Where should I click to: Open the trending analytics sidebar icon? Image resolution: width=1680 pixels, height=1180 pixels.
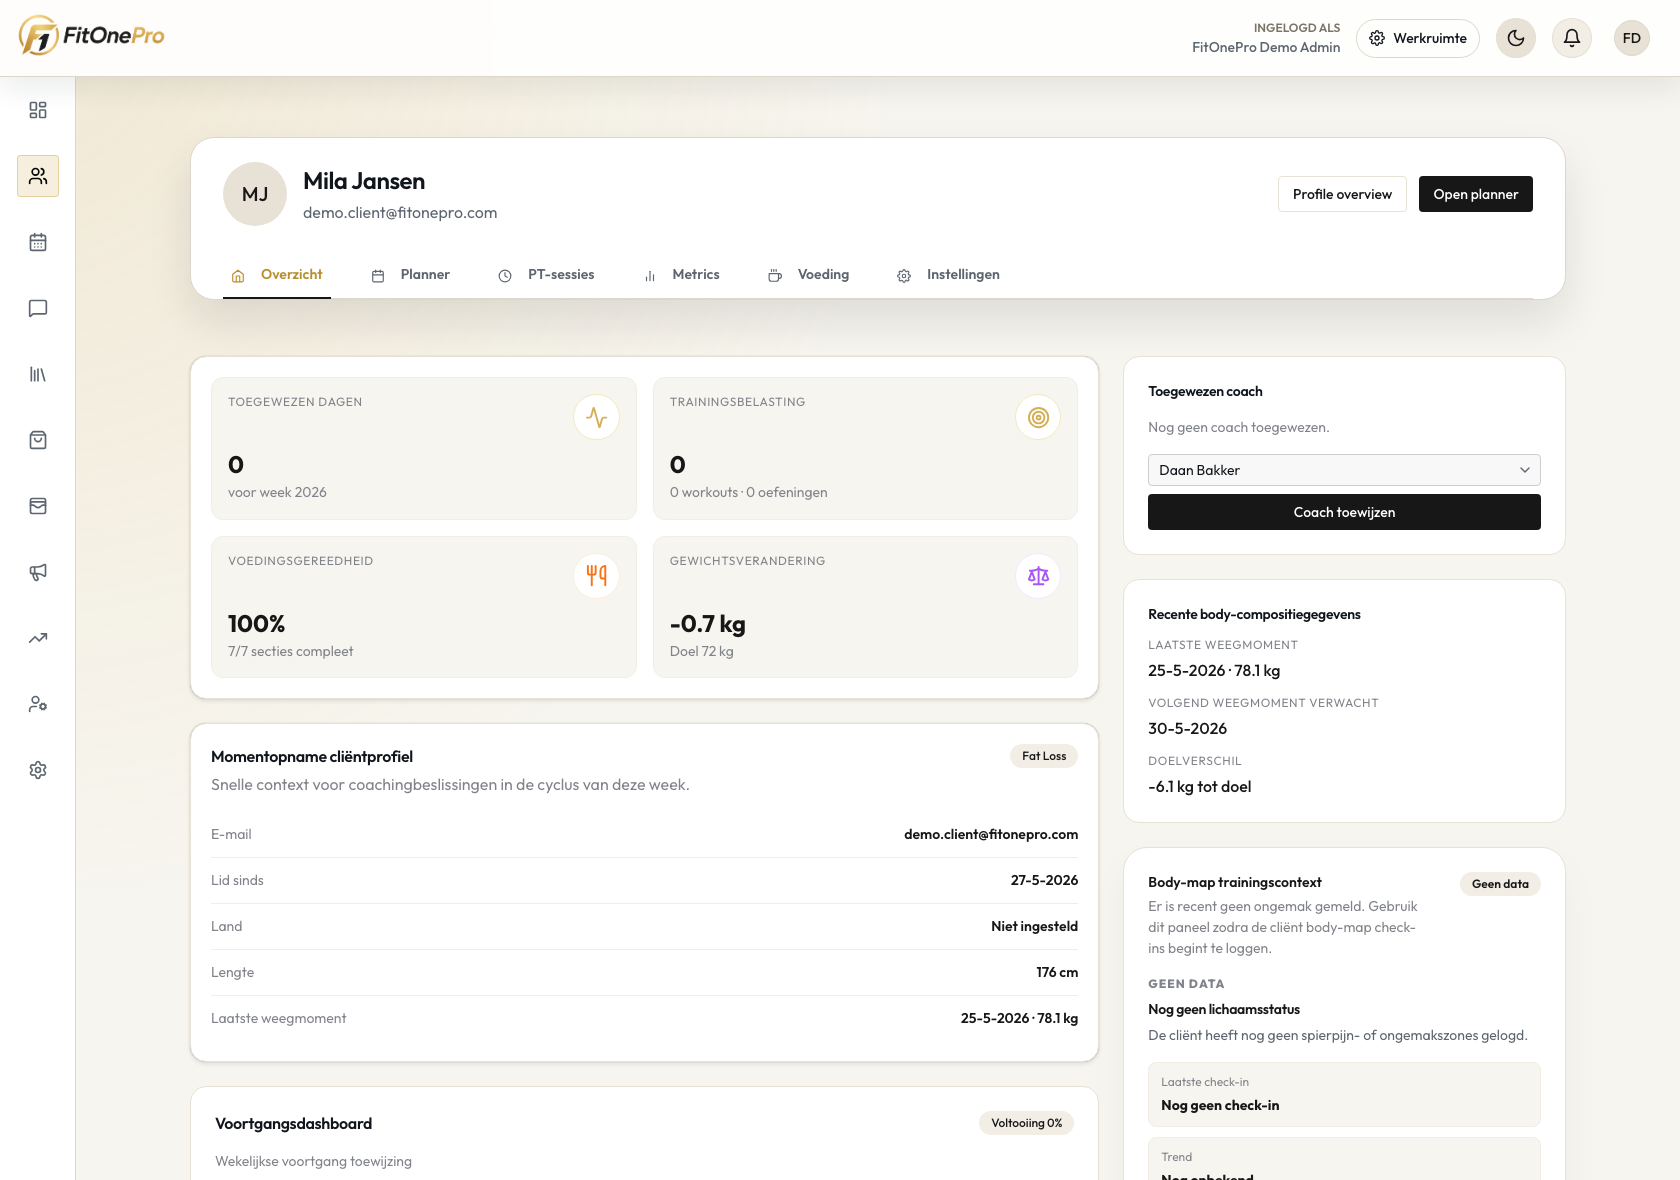pos(38,638)
